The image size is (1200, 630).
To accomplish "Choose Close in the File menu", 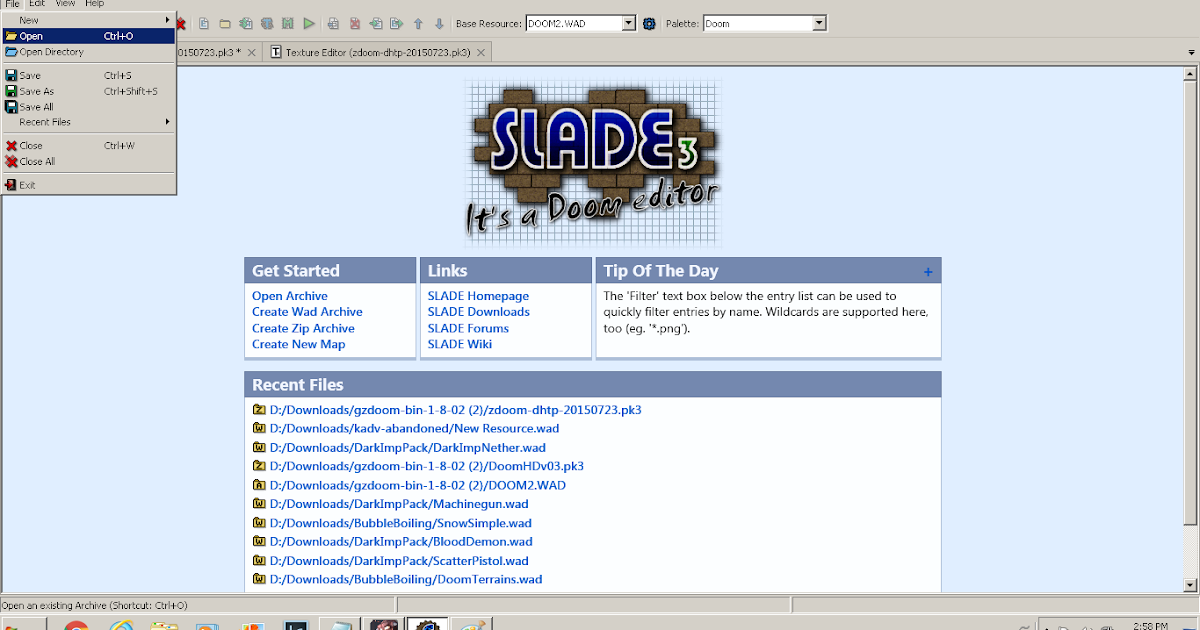I will click(89, 145).
